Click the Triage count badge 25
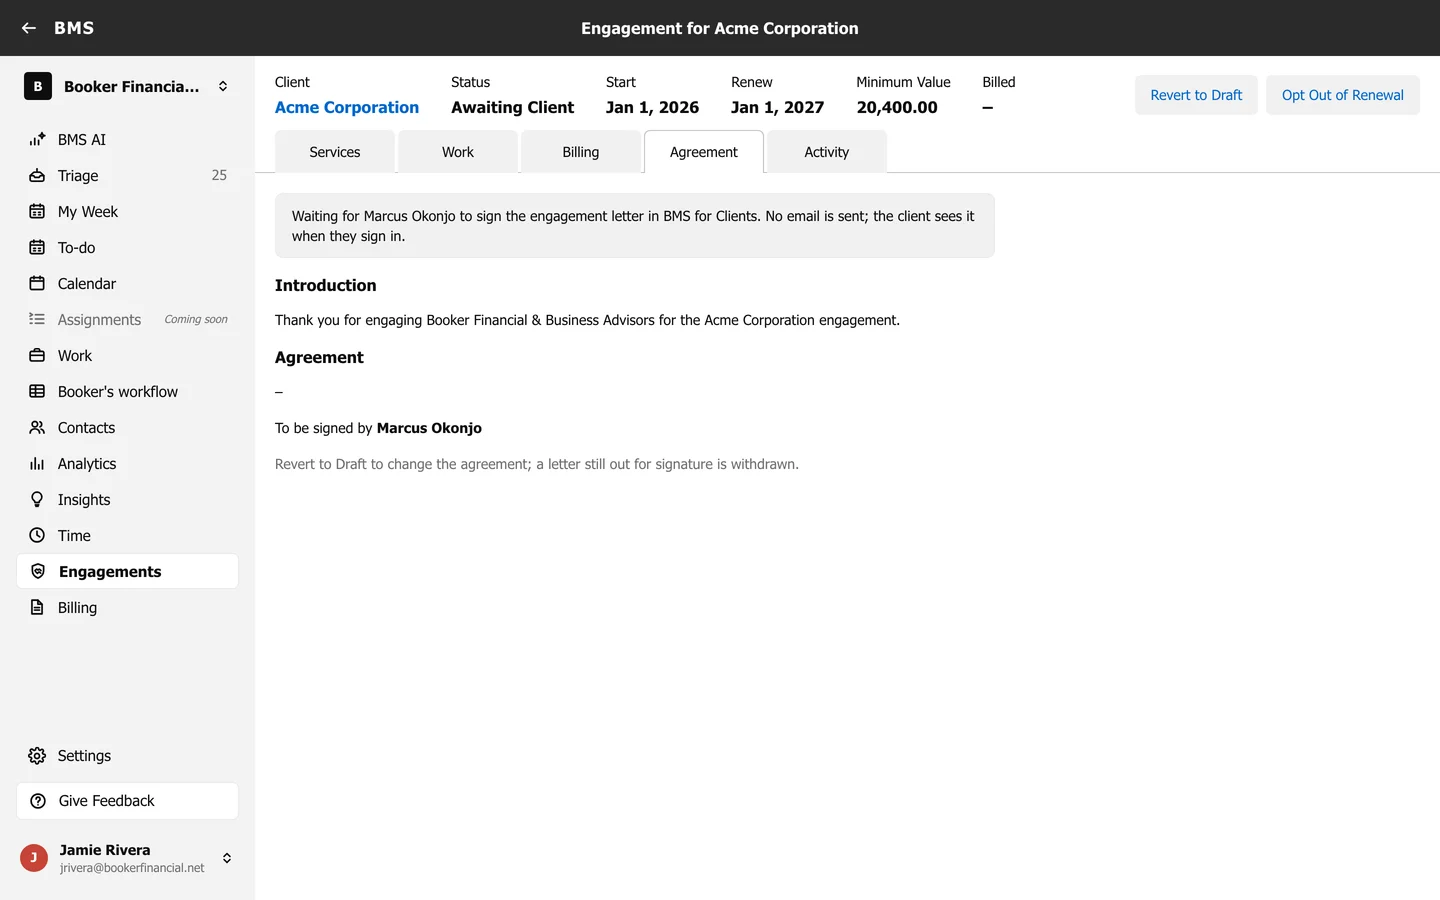 (x=219, y=175)
